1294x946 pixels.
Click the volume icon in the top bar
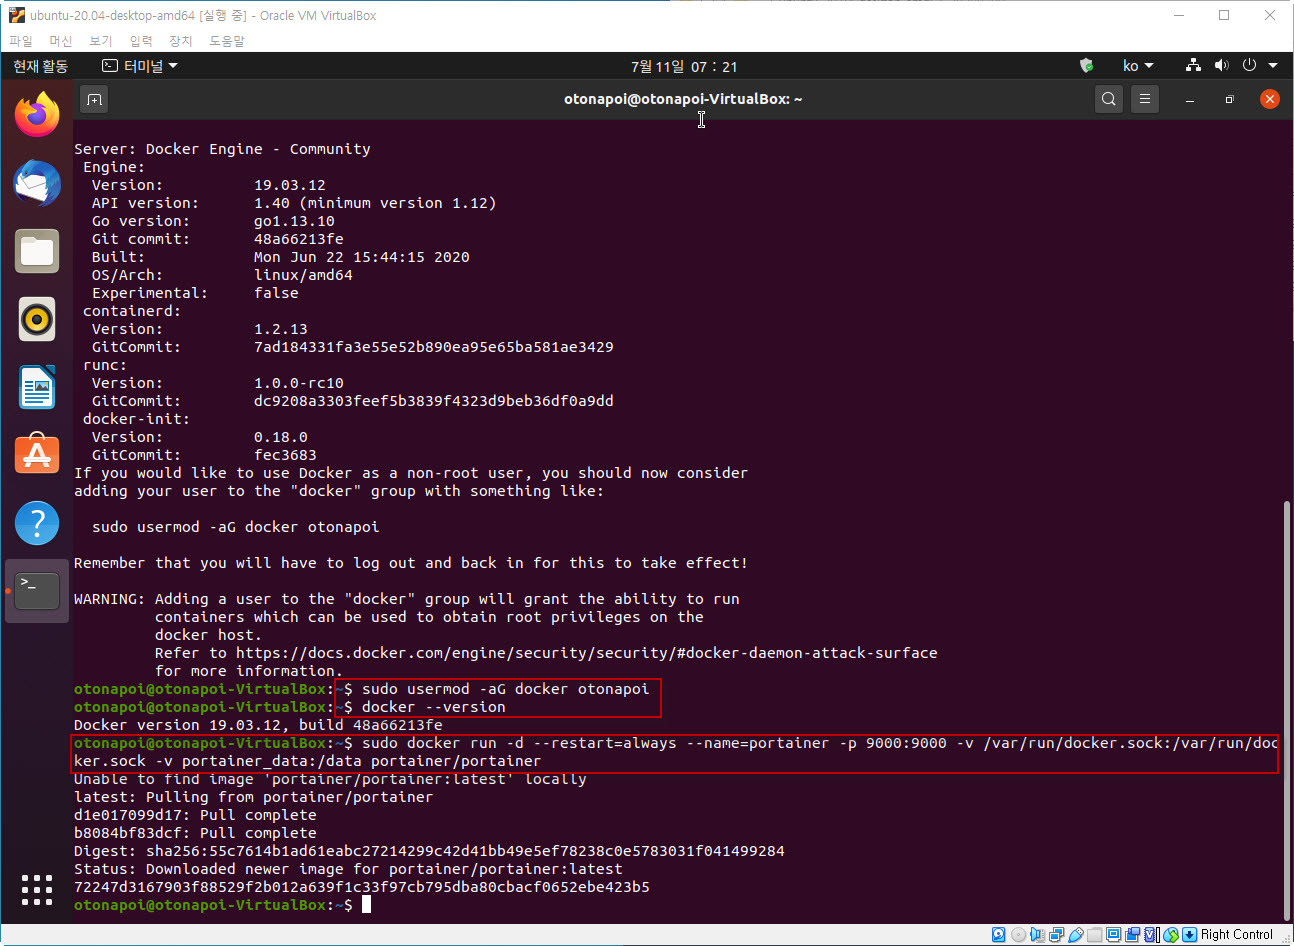tap(1221, 65)
